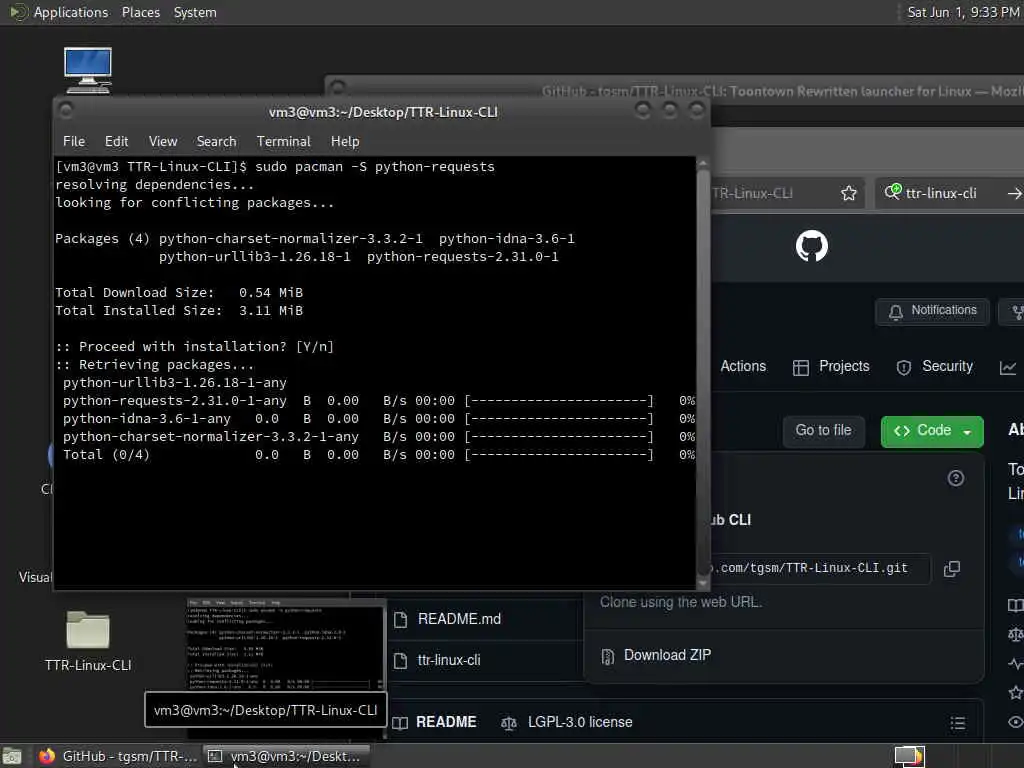Click the 'Total Download Size' line in the terminal
1024x768 pixels.
[x=179, y=293]
